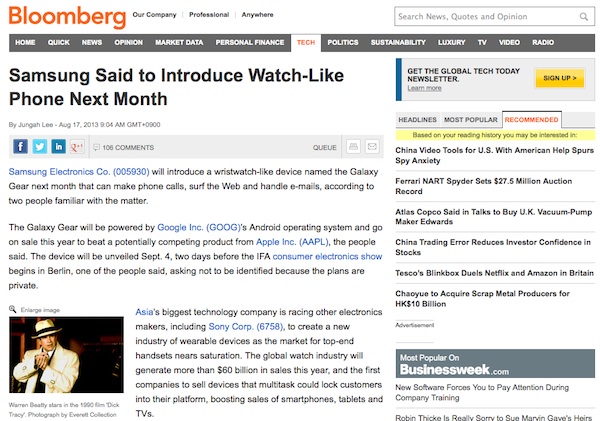Switch to the Most Popular tab
Viewport: 600px width, 421px height.
click(x=470, y=119)
